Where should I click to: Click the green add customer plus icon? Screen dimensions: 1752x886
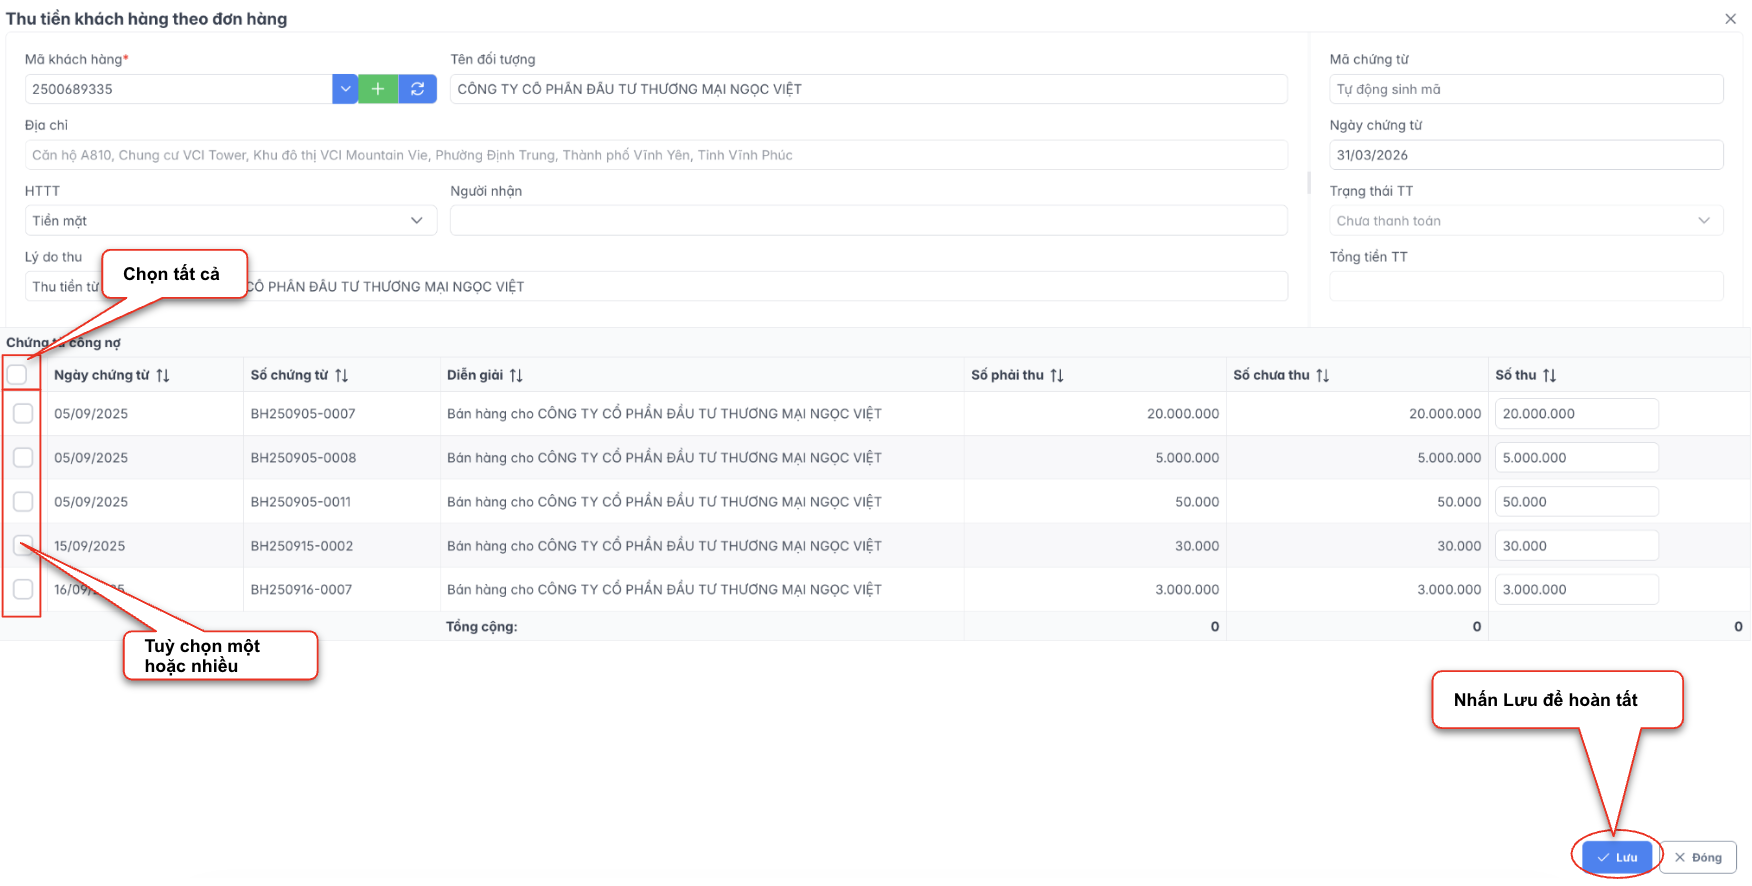(x=378, y=89)
